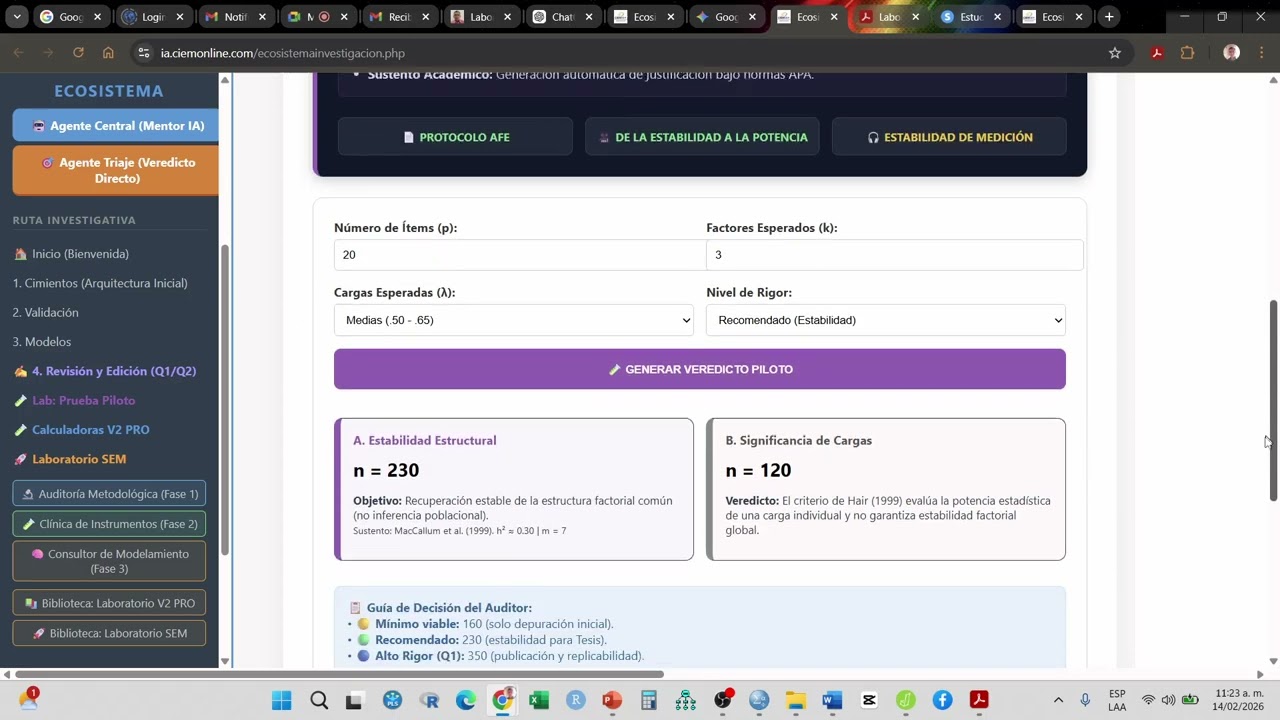Image resolution: width=1280 pixels, height=720 pixels.
Task: Open 4. Revisión y Edición (Q1/Q2)
Action: click(x=105, y=371)
